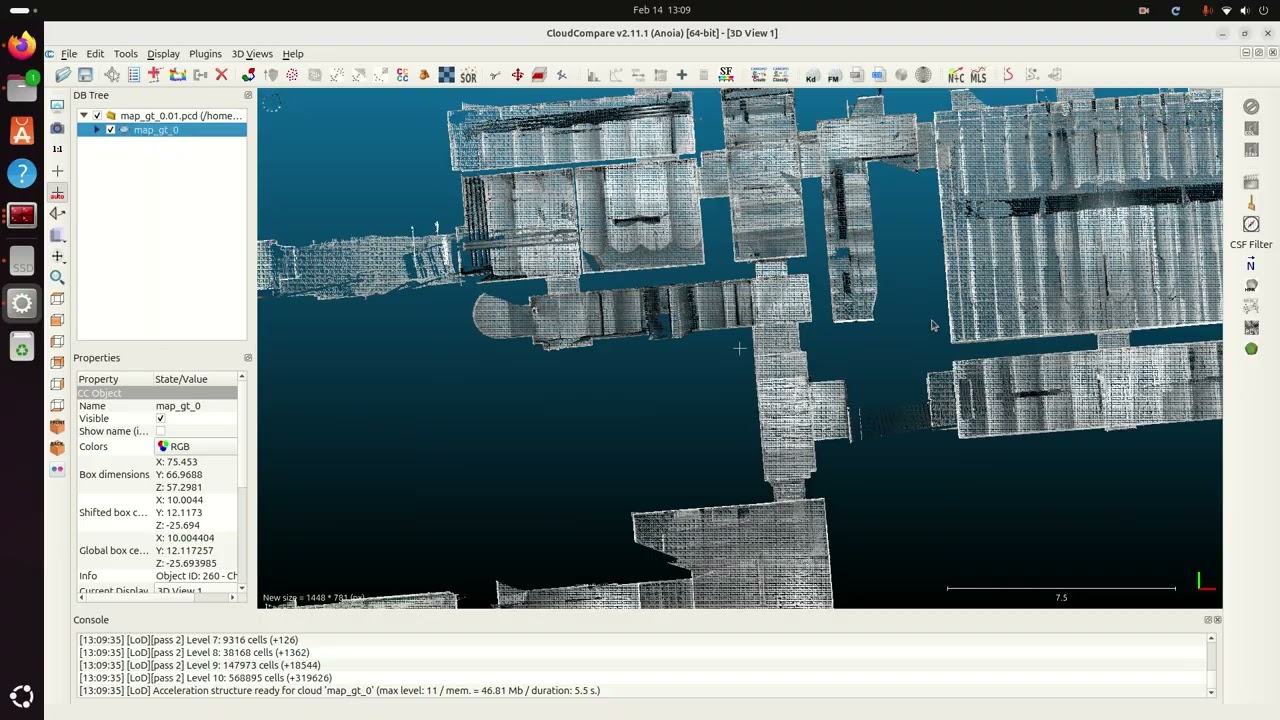Click the camera icon in left toolbar

[x=57, y=128]
